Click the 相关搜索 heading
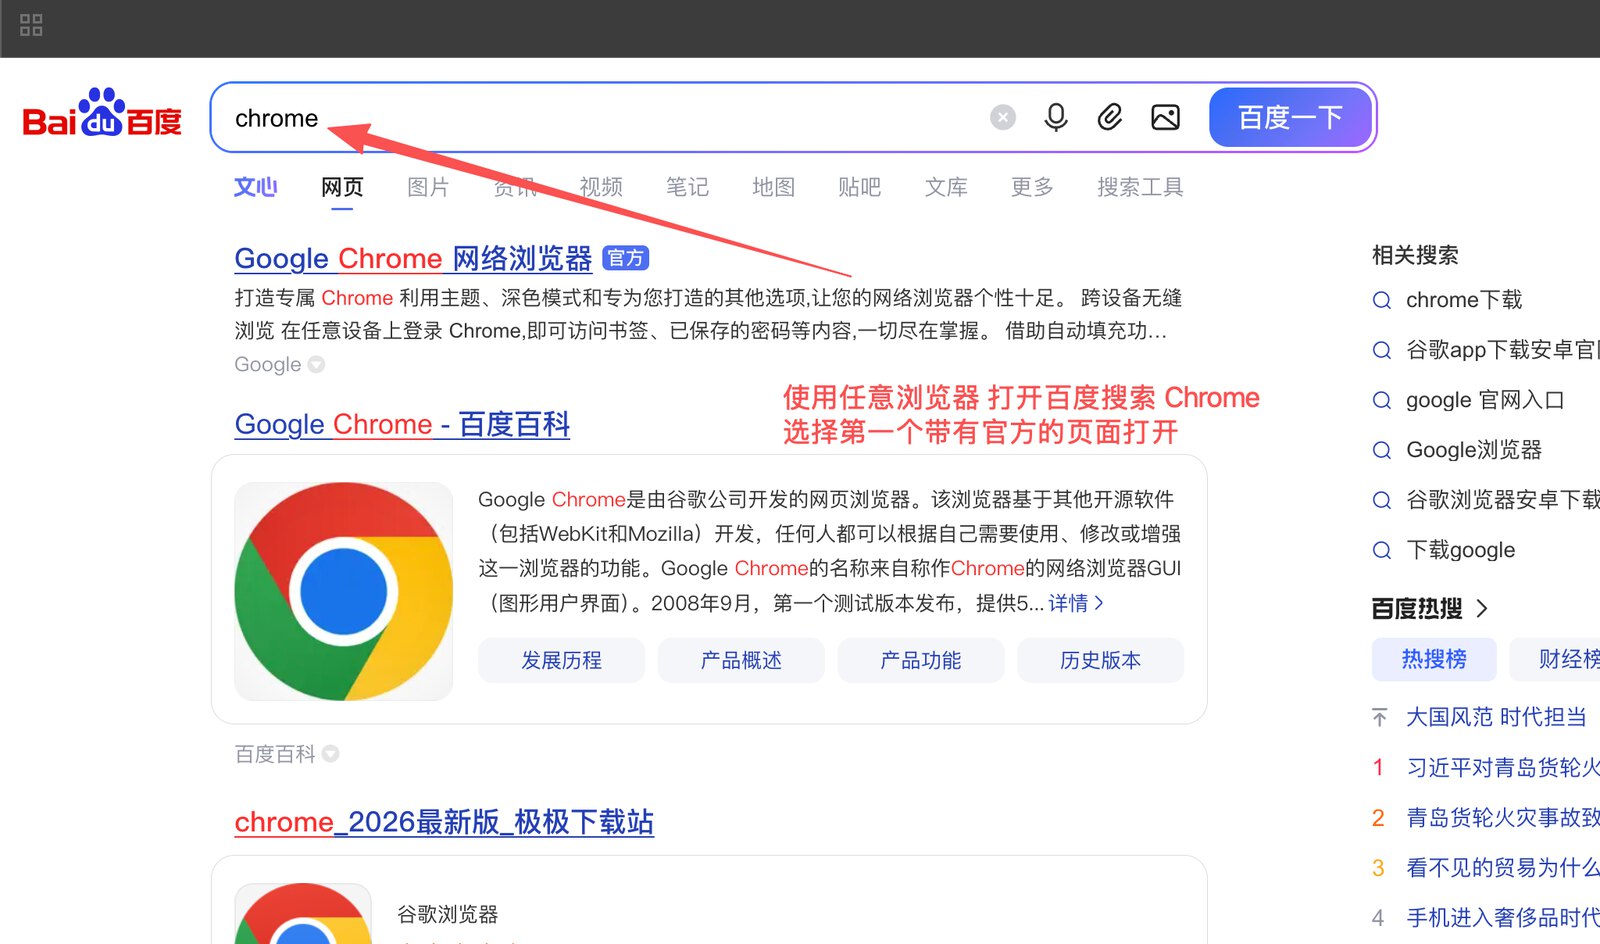Screen dimensions: 1600x944 tap(1415, 255)
